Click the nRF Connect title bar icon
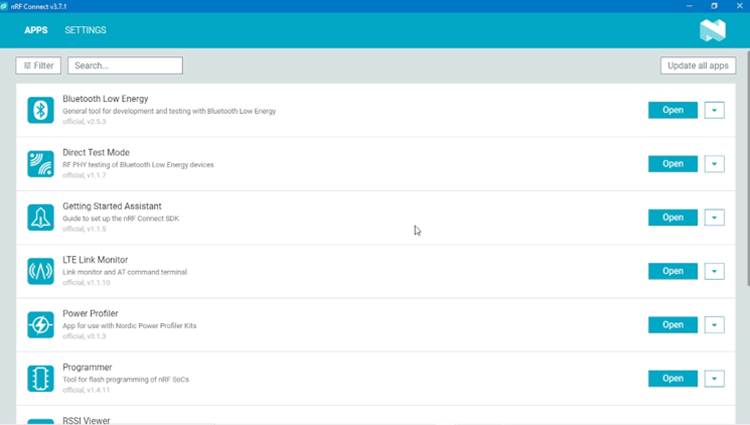750x425 pixels. (x=4, y=6)
